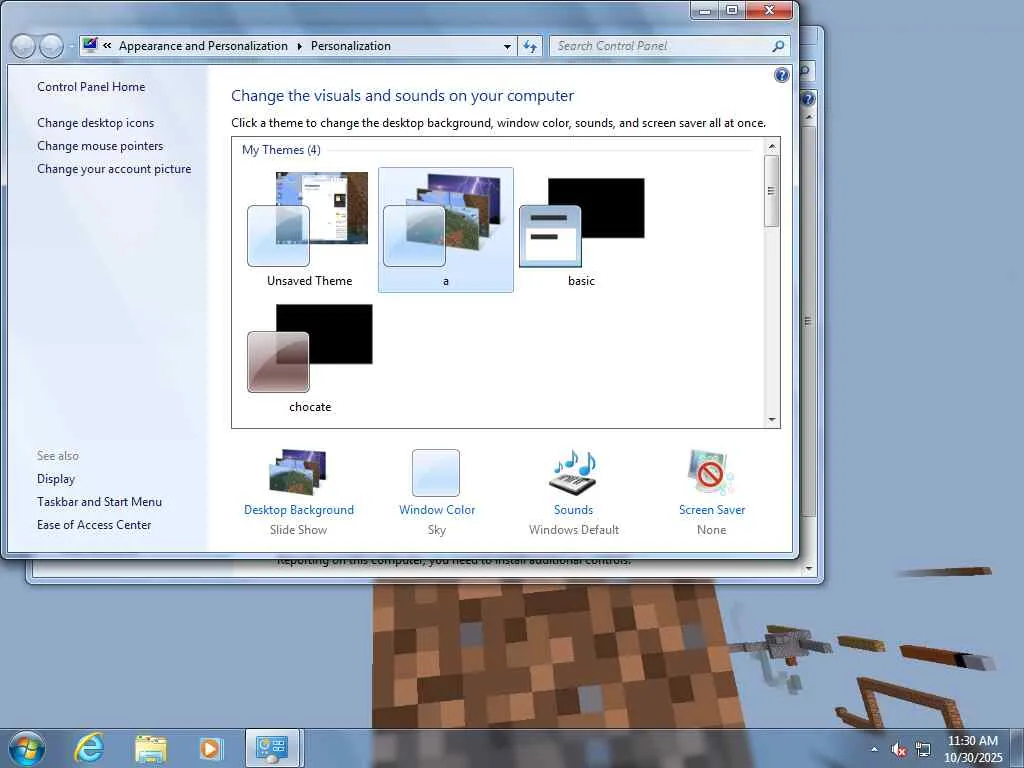Click the Sounds link text
Image resolution: width=1024 pixels, height=768 pixels.
pyautogui.click(x=573, y=509)
